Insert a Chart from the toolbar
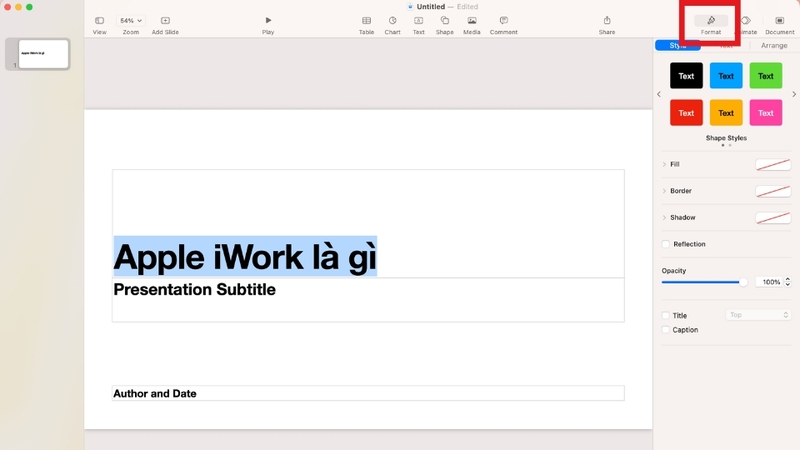The image size is (800, 450). 392,20
